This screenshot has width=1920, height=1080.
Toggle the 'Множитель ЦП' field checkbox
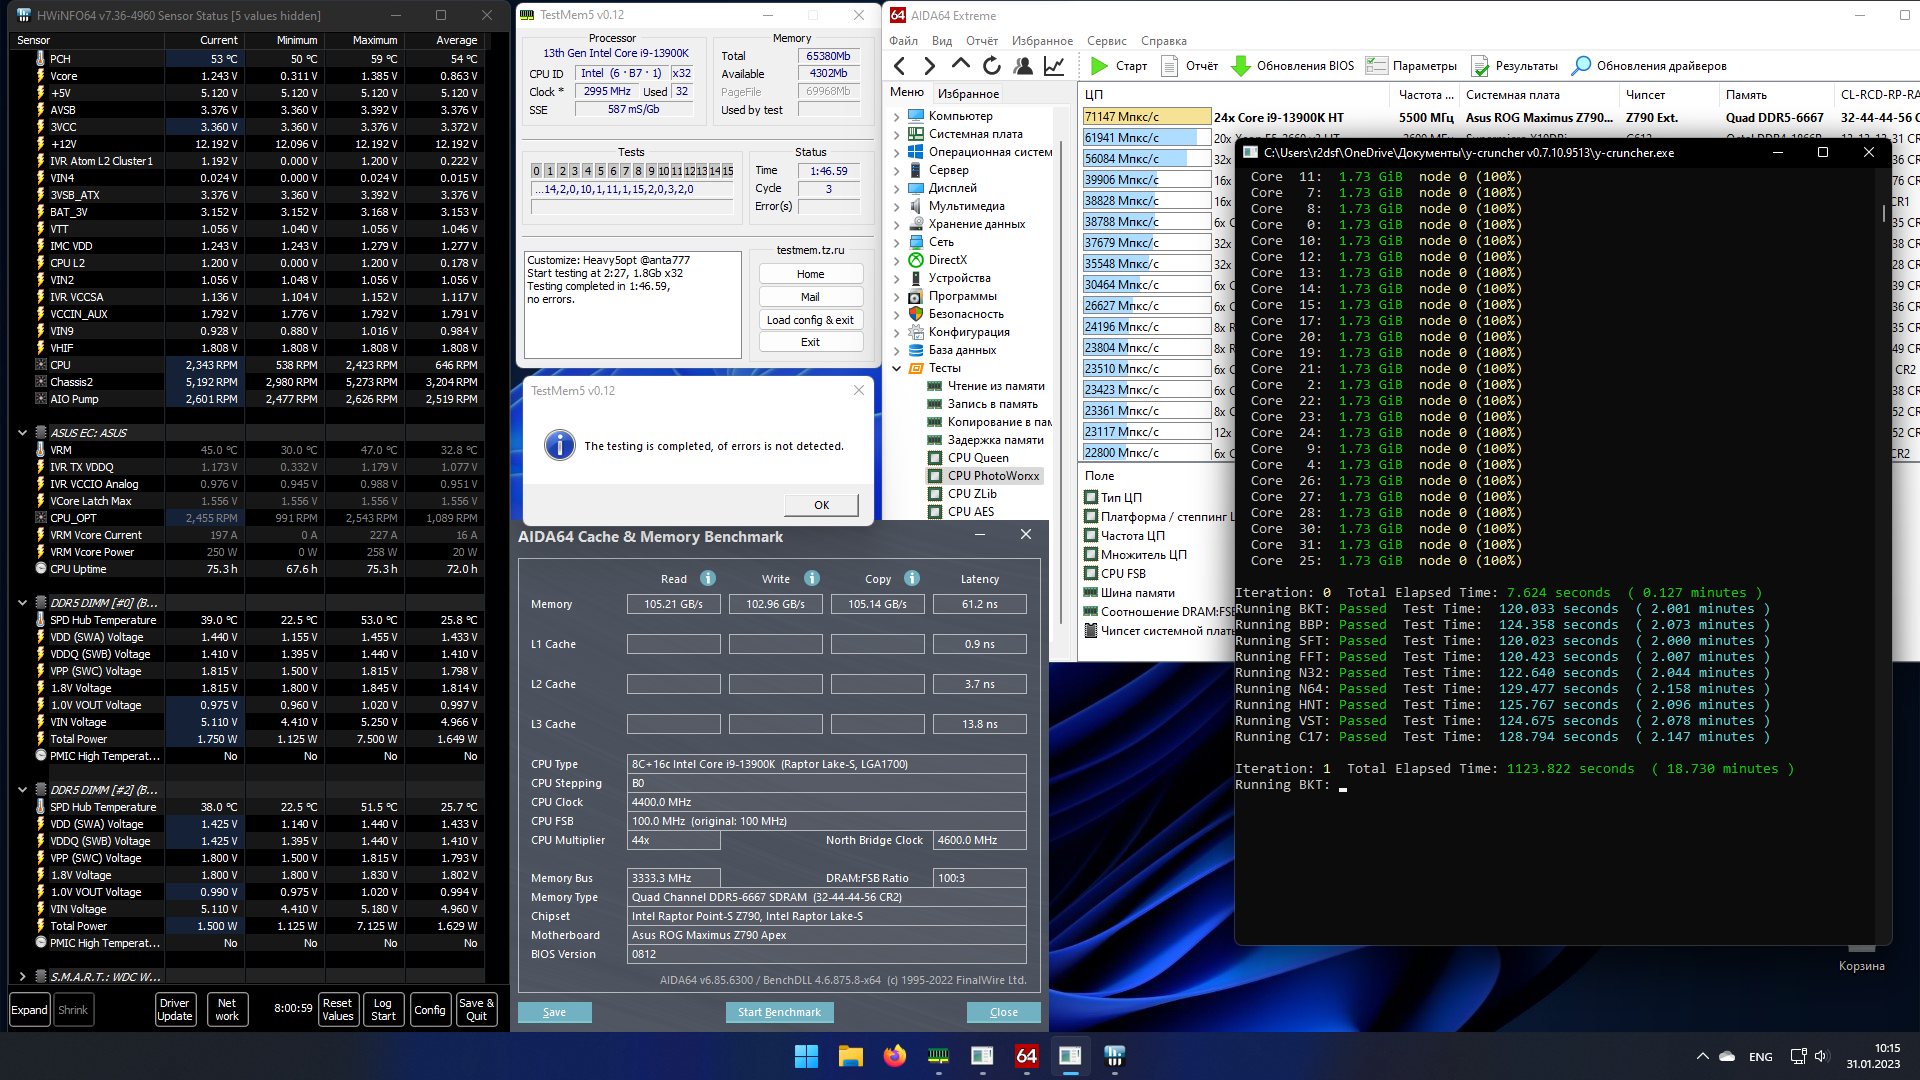1091,554
